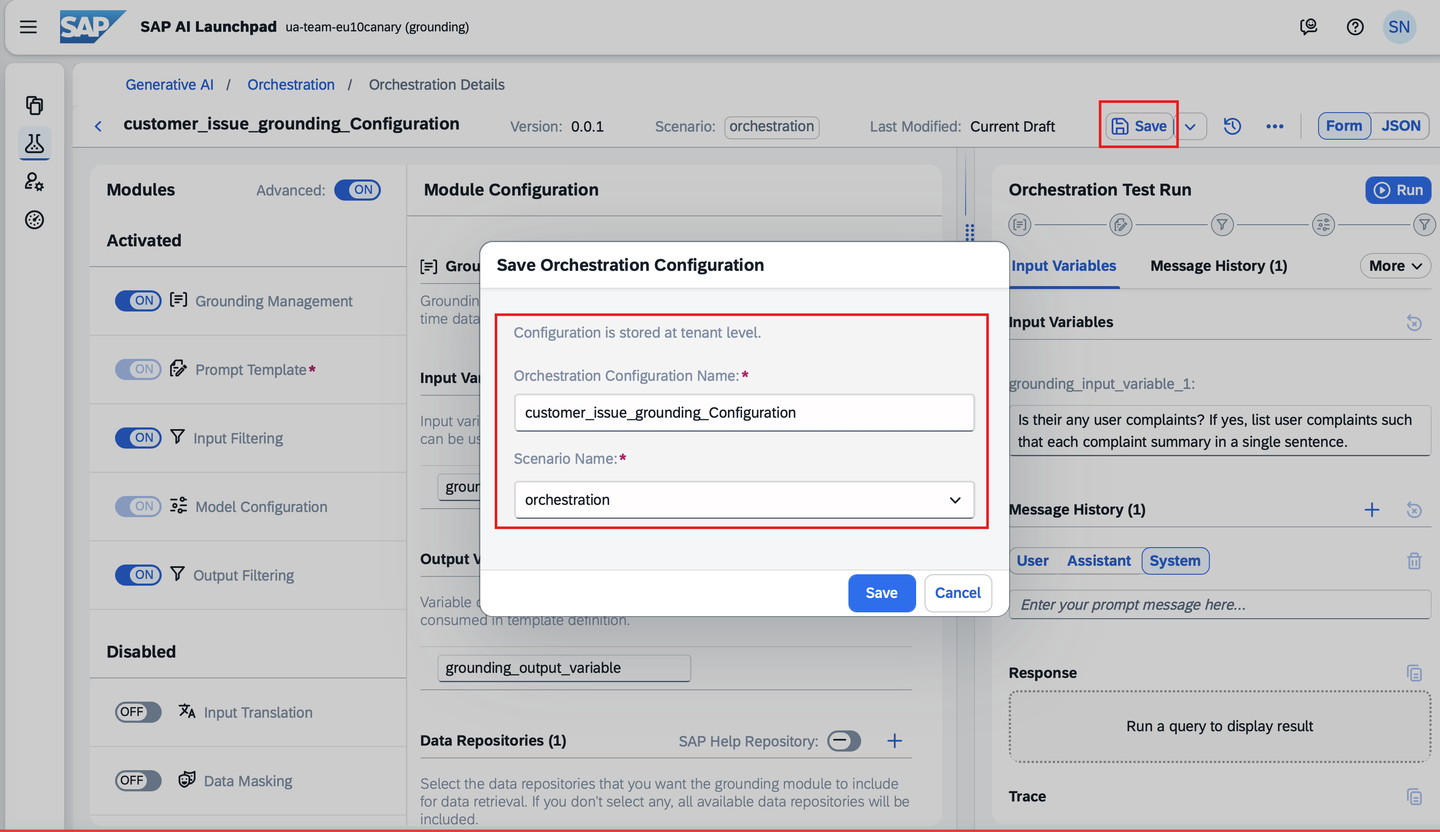Click the SAP logo

(93, 27)
